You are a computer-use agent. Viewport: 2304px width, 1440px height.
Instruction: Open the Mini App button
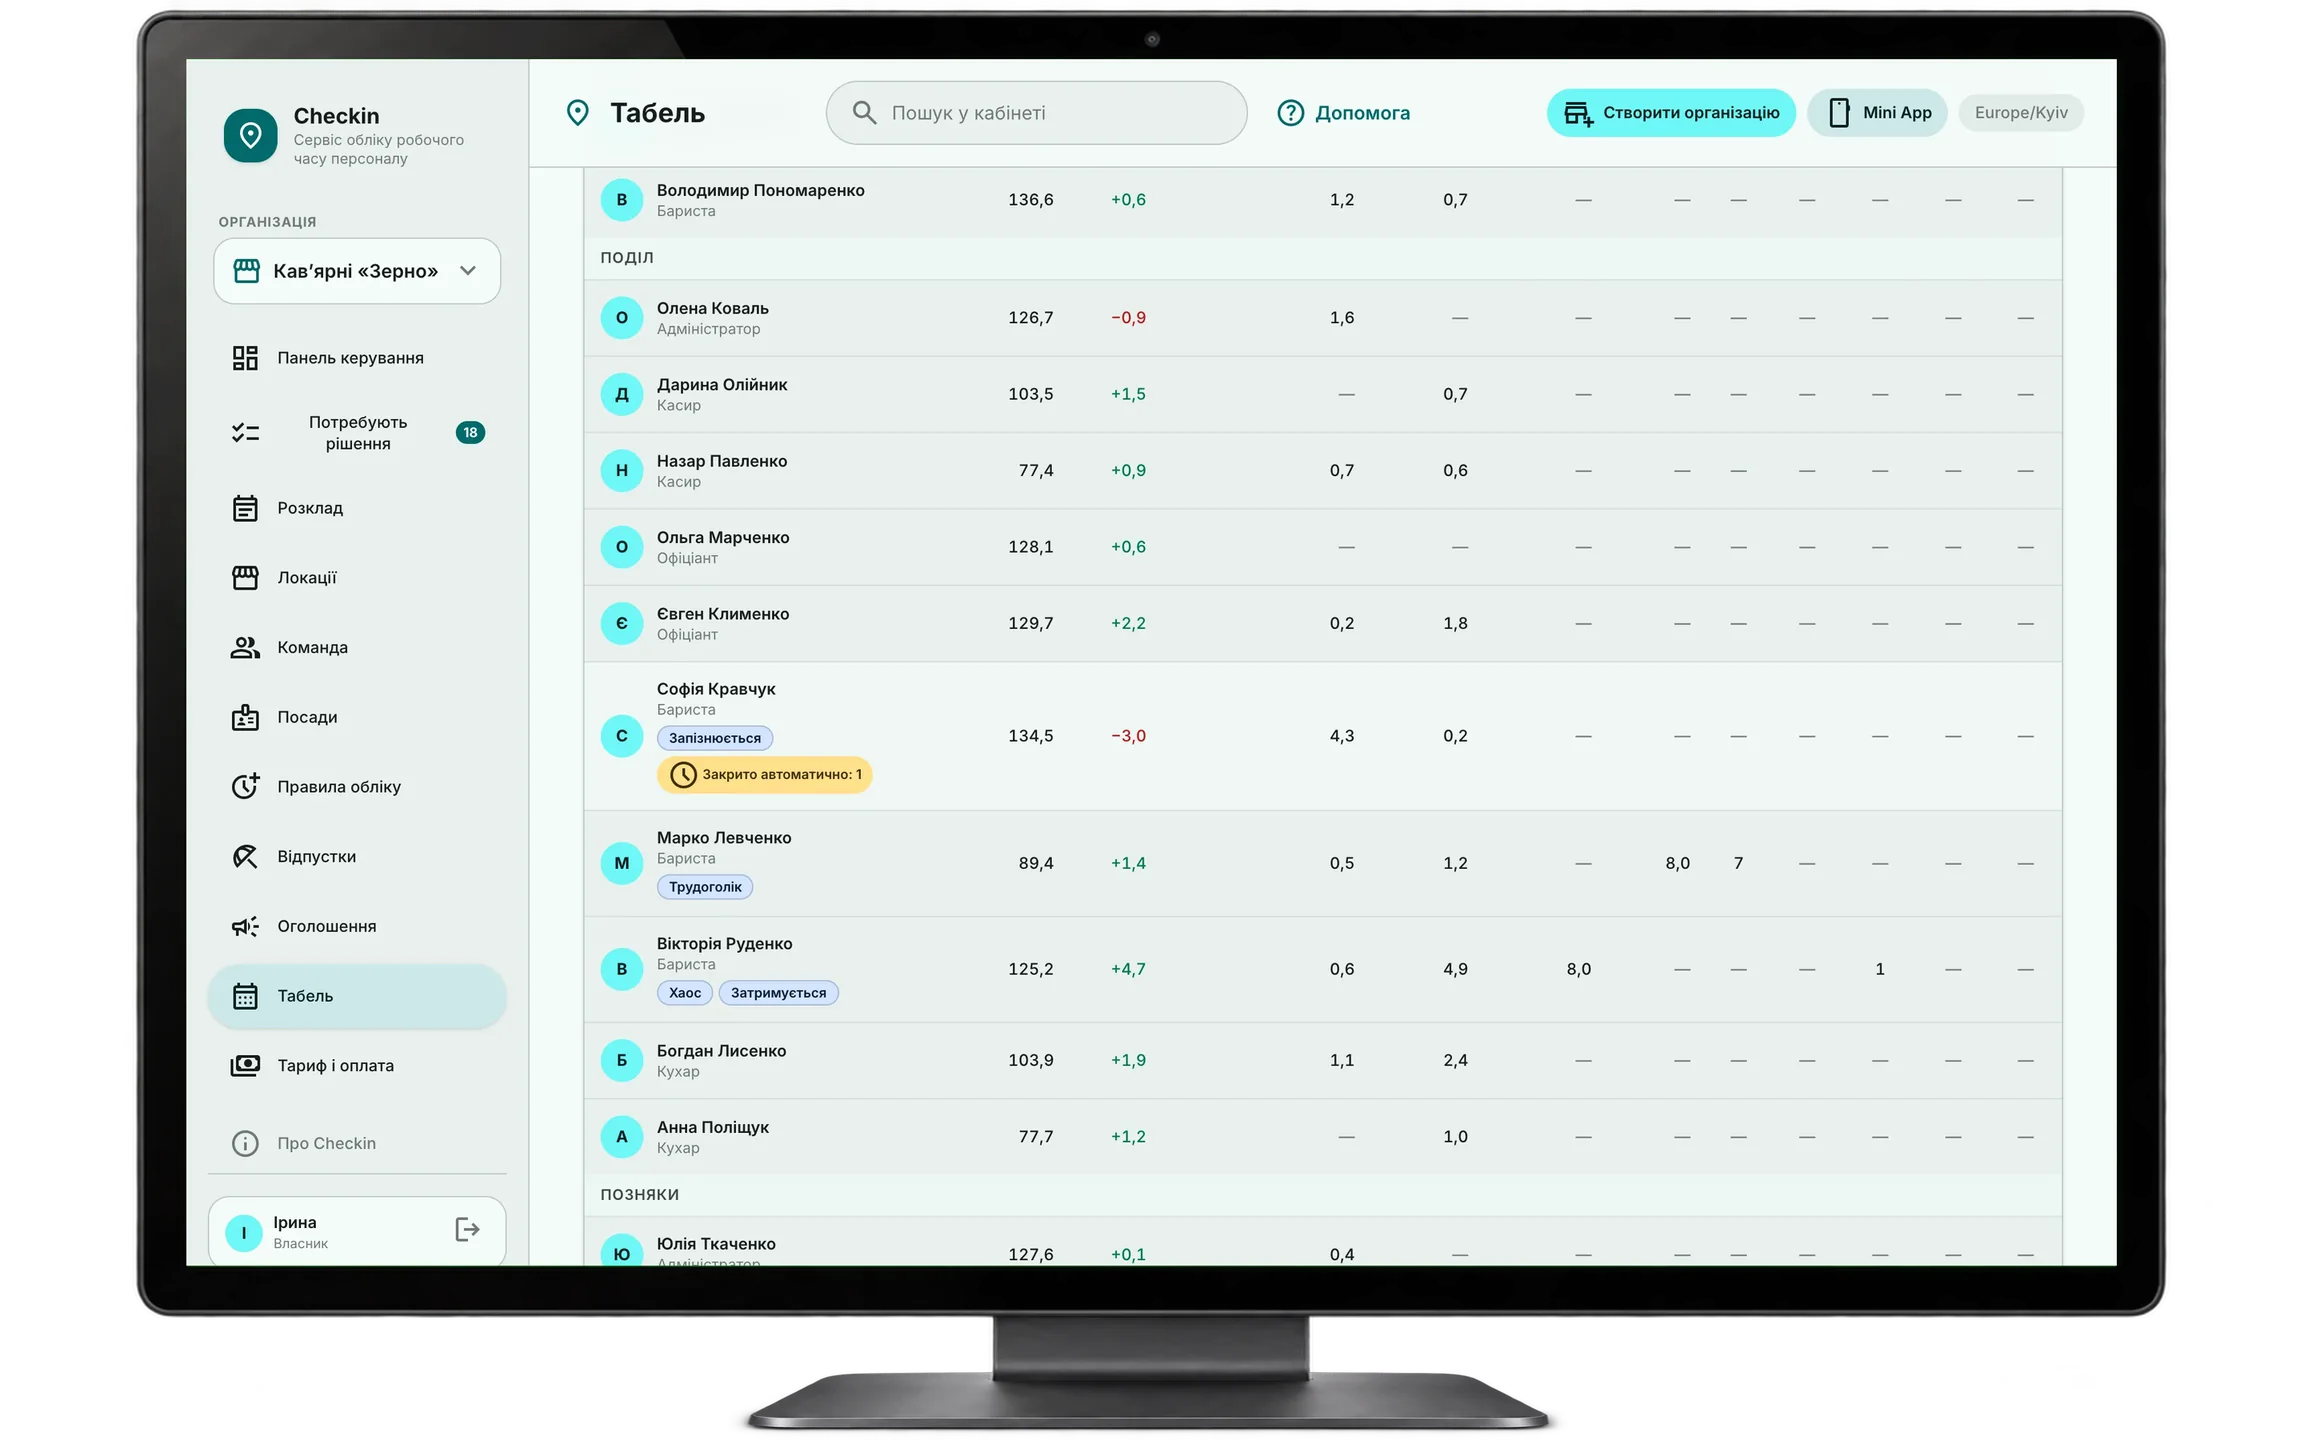pyautogui.click(x=1877, y=113)
